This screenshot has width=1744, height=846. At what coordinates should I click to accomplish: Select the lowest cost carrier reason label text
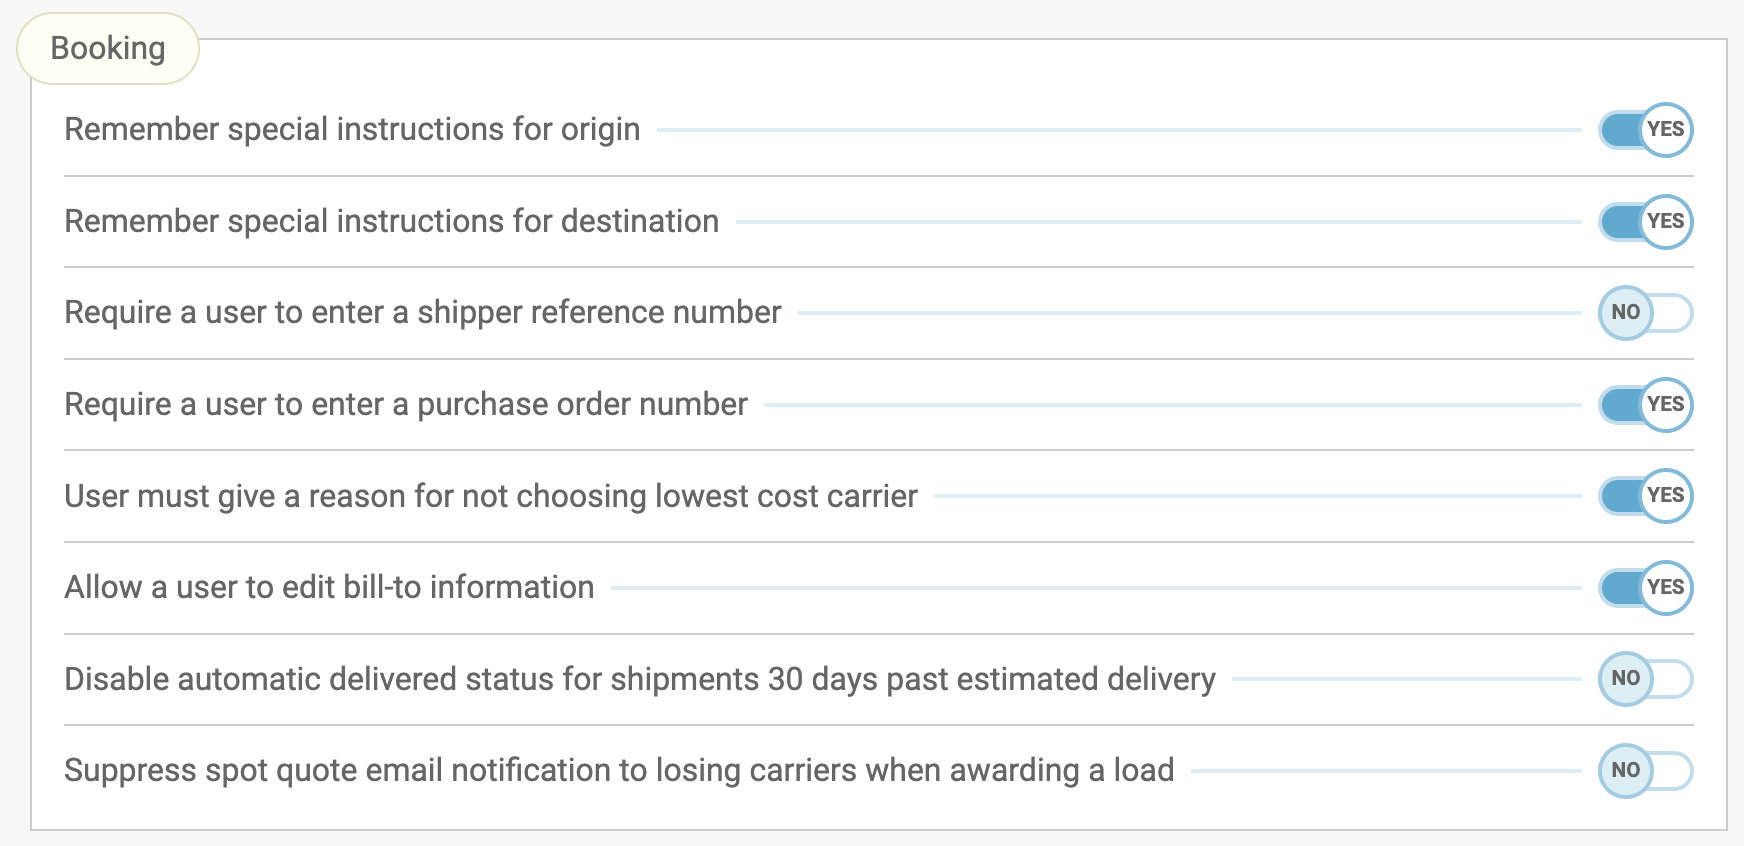(490, 496)
